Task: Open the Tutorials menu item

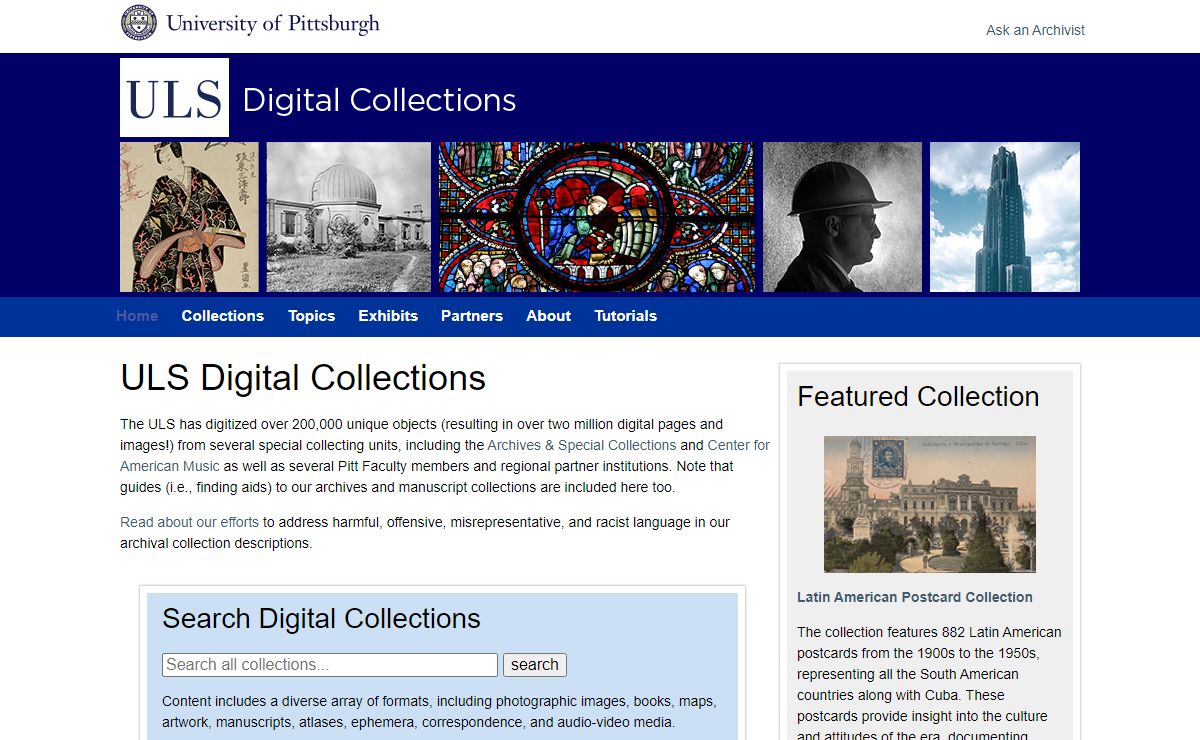Action: pos(625,316)
